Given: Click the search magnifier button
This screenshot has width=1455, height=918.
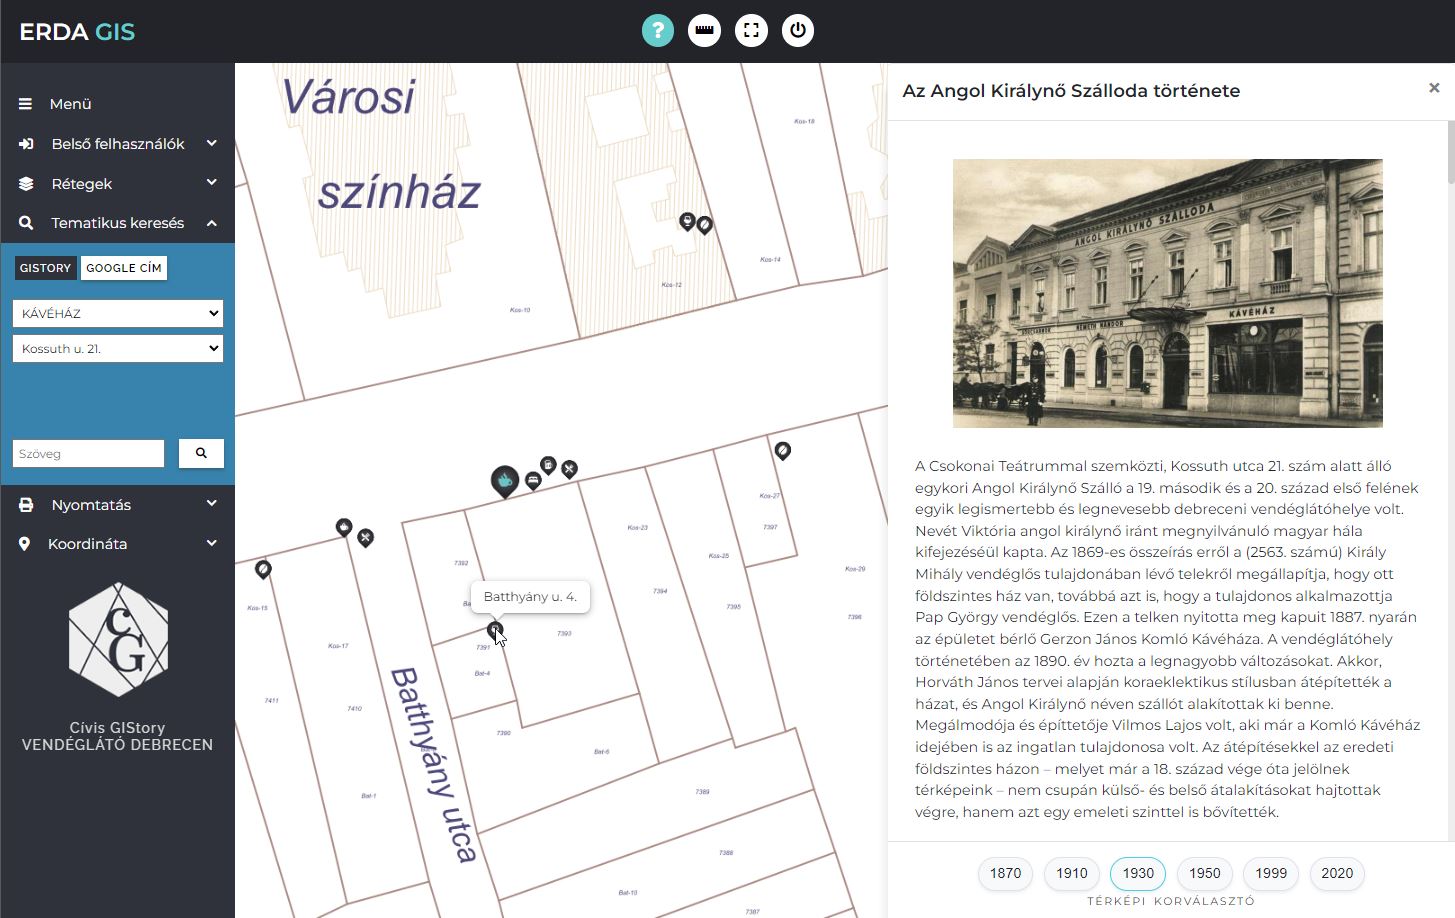Looking at the screenshot, I should pos(201,453).
